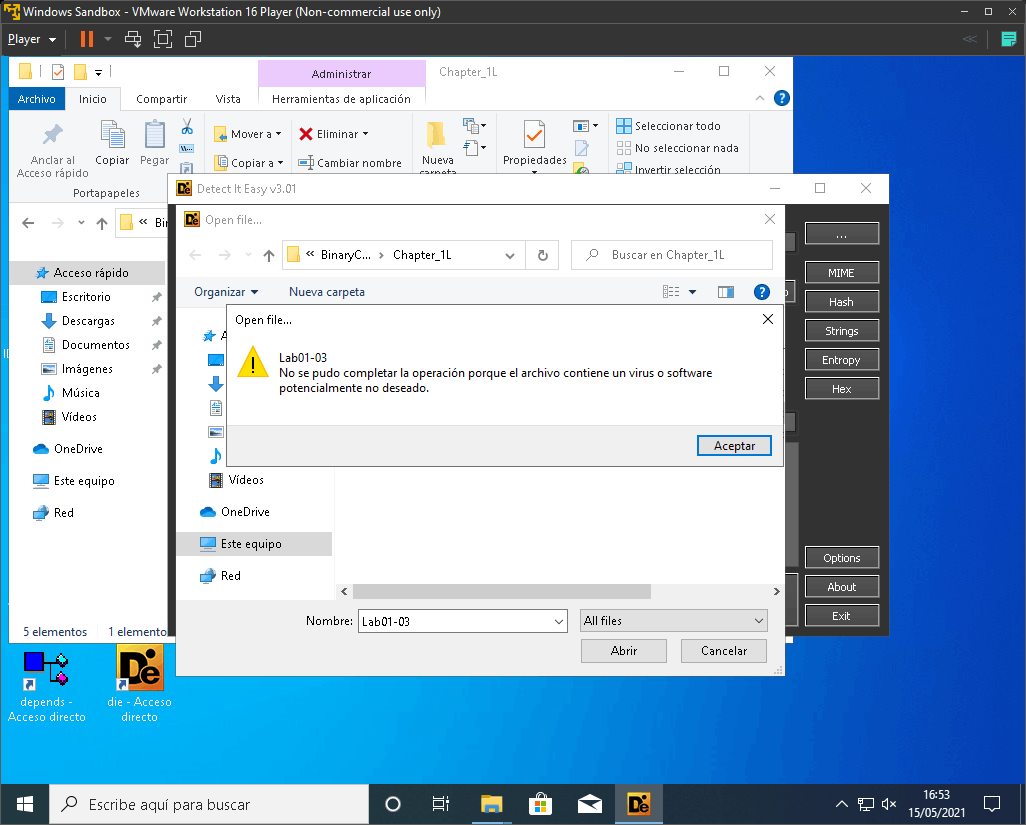
Task: Select Descargas in Explorer quick access
Action: pos(88,321)
